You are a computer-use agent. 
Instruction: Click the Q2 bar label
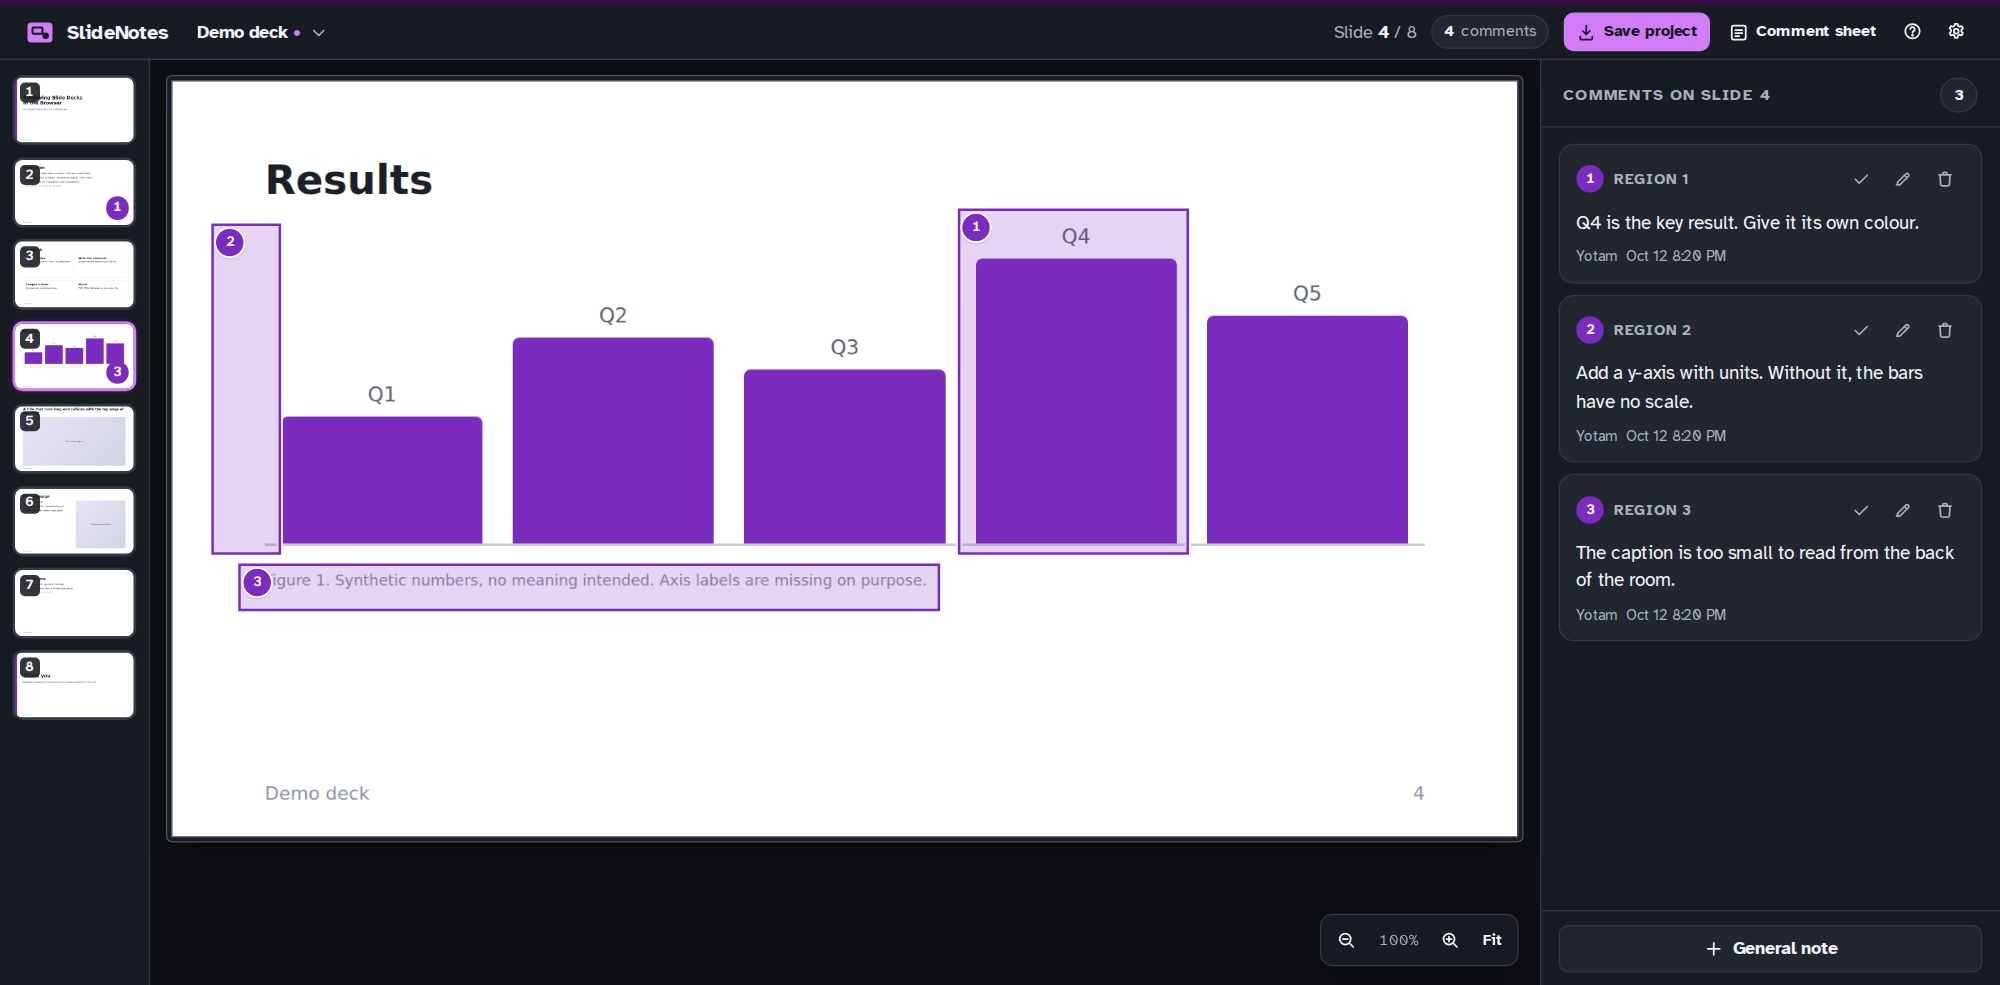(613, 316)
